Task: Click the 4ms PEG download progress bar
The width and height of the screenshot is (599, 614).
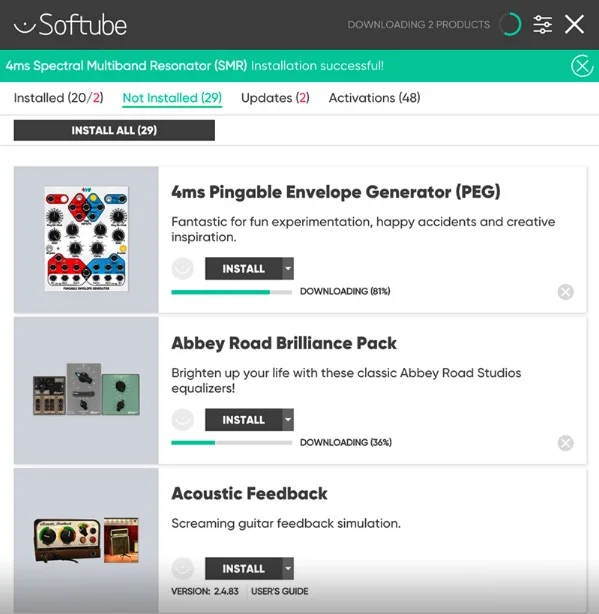Action: (x=232, y=292)
